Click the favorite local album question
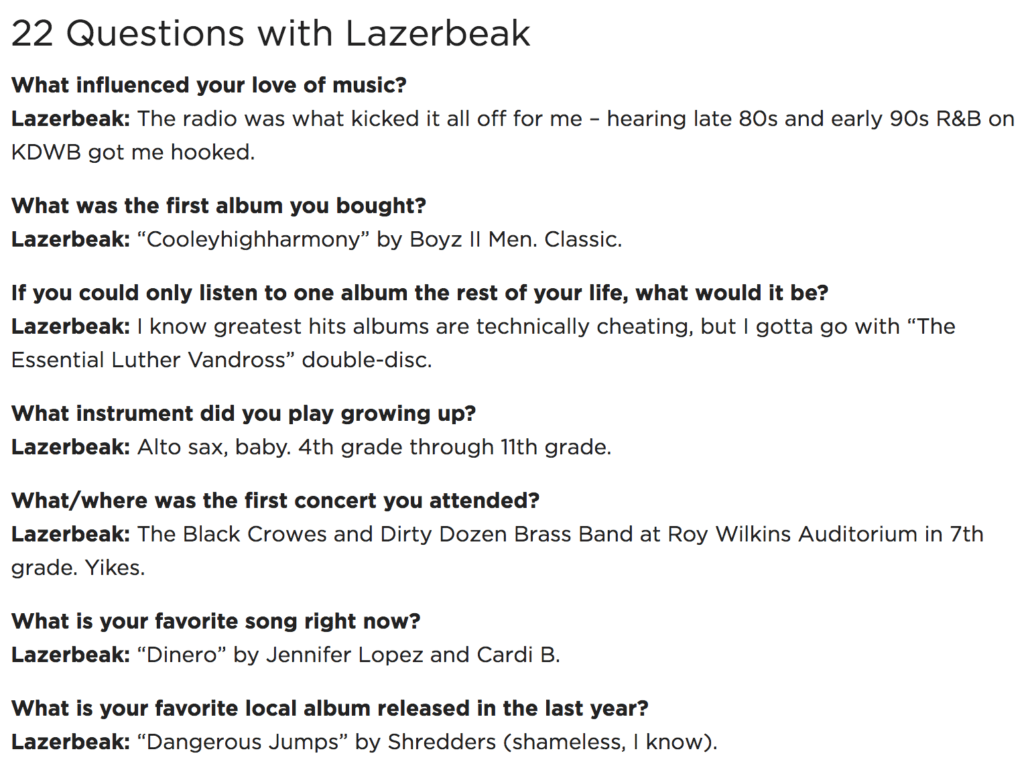This screenshot has height=776, width=1024. (x=330, y=709)
